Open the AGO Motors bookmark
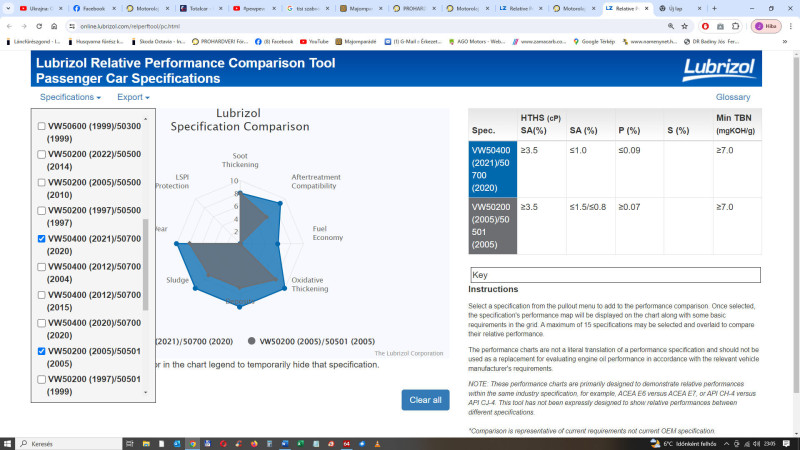Screen dimensions: 800x450 point(477,41)
